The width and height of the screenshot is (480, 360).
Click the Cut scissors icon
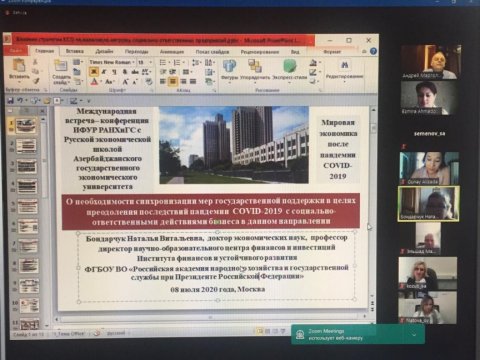[35, 62]
